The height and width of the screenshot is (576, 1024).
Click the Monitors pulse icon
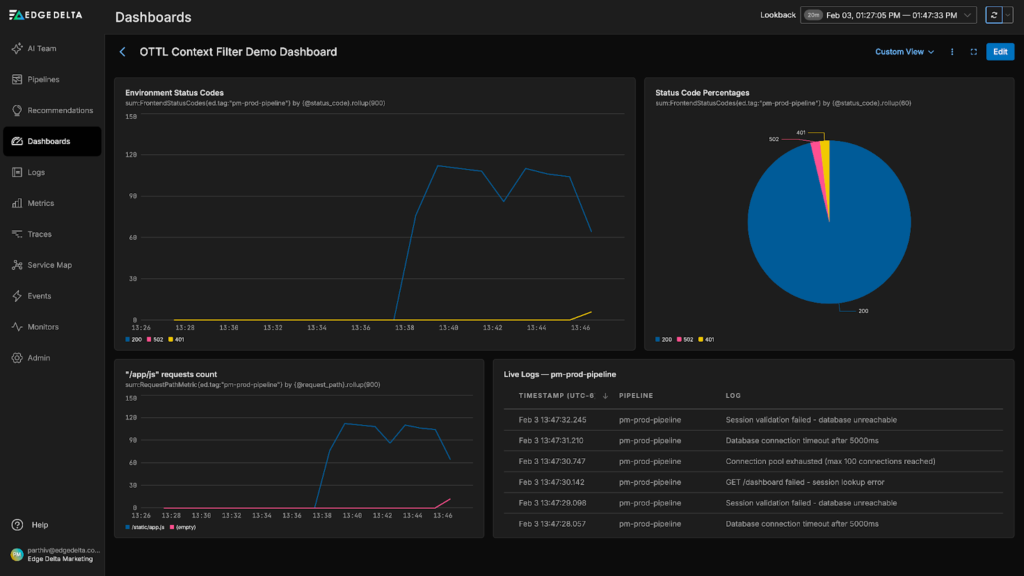pos(18,327)
